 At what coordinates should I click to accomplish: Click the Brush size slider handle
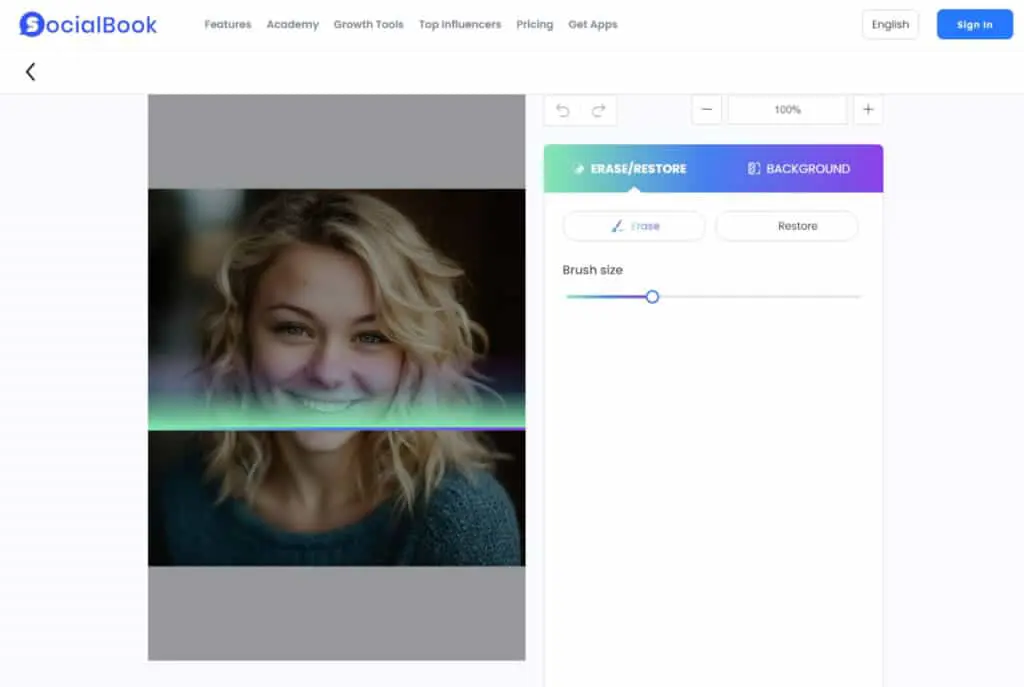tap(652, 297)
